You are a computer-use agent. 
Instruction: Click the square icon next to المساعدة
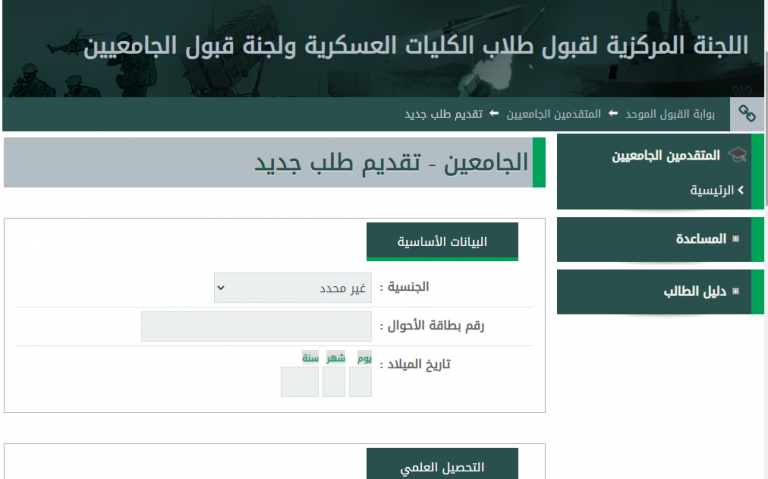(736, 239)
